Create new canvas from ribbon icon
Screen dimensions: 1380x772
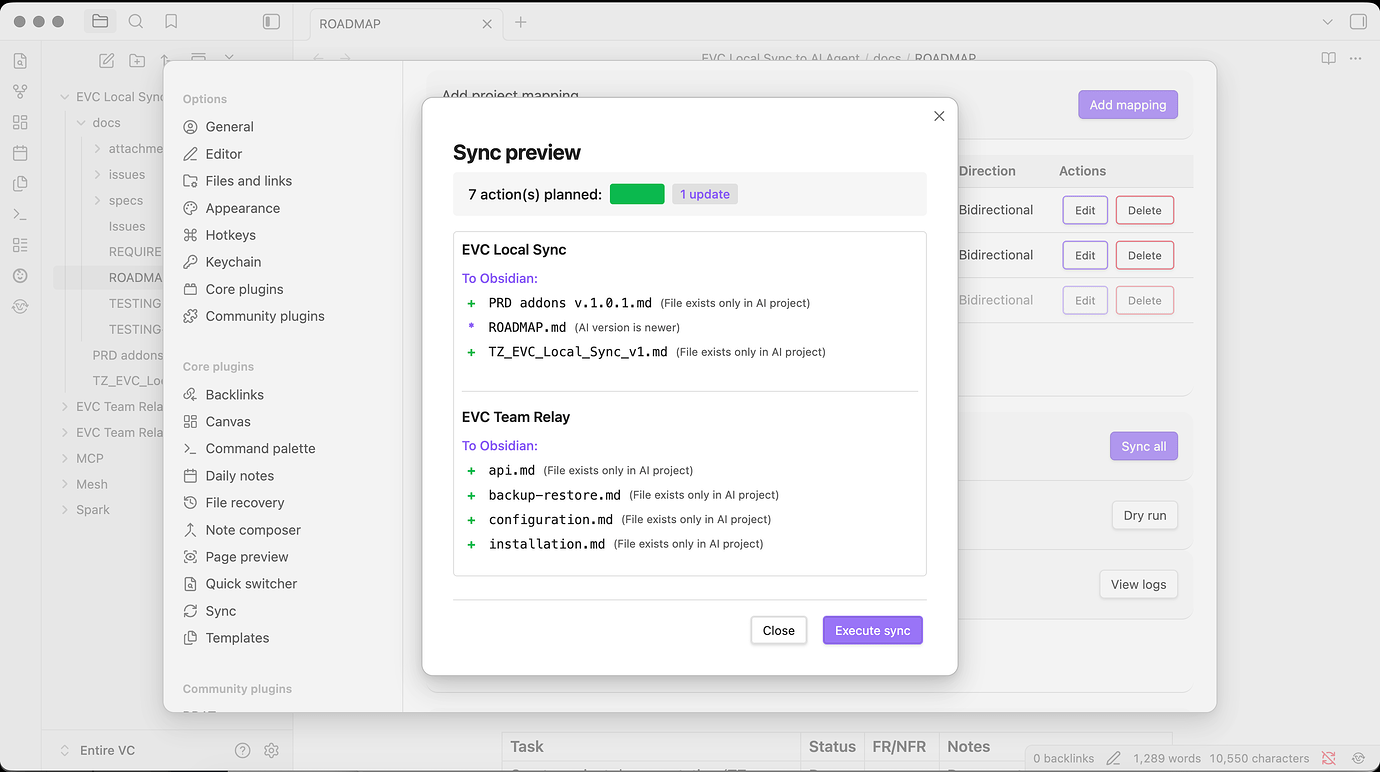(20, 122)
